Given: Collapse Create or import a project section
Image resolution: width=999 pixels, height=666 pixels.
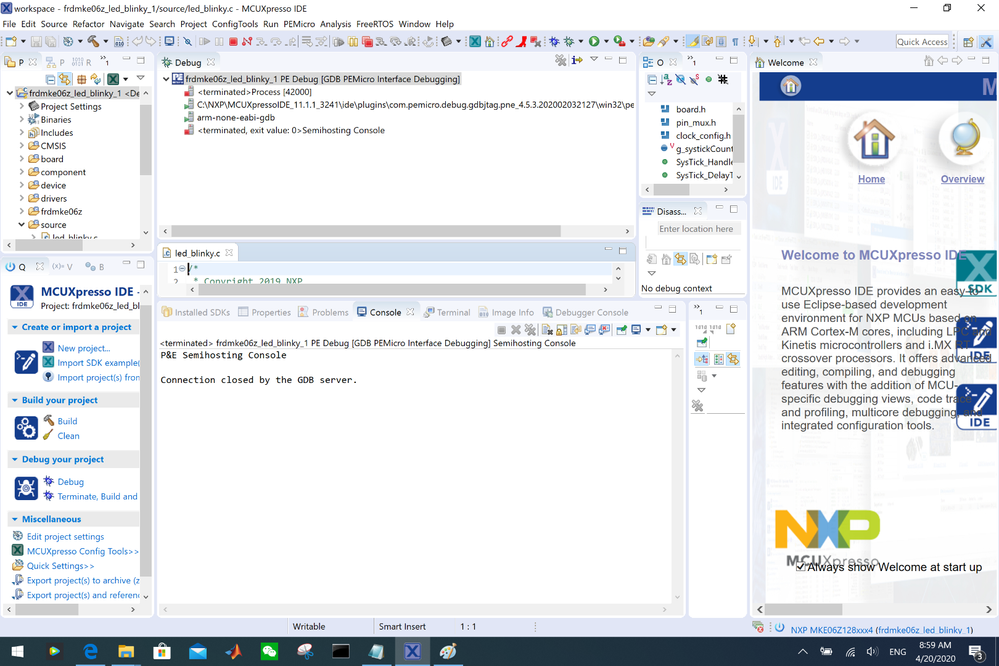Looking at the screenshot, I should click(15, 327).
